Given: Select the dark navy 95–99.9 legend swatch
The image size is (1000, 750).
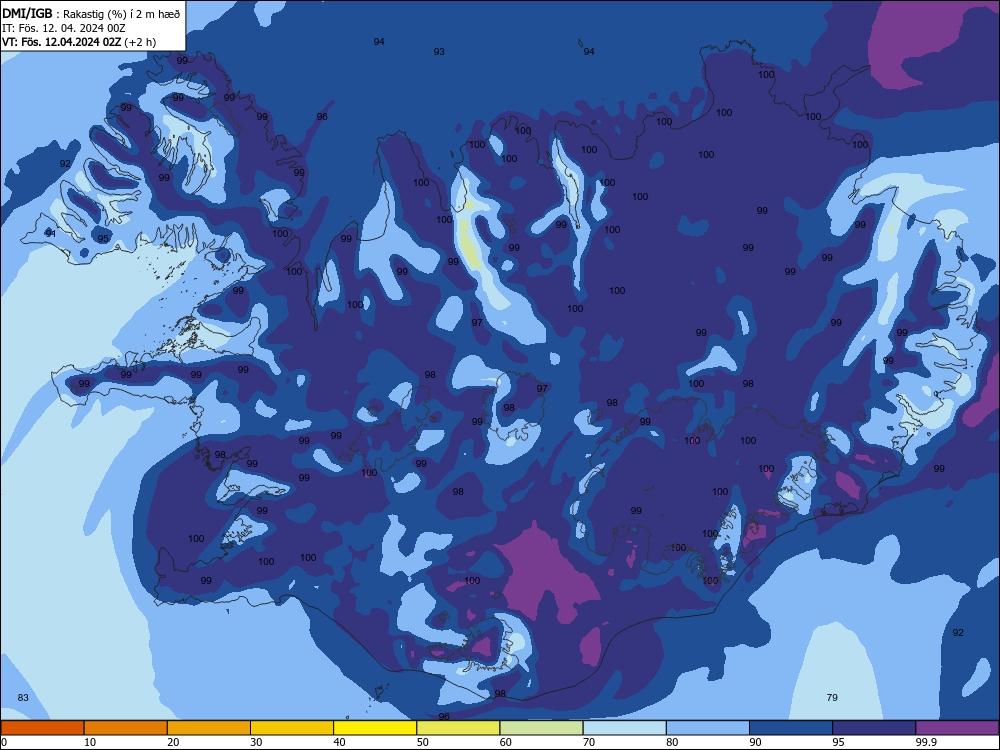Looking at the screenshot, I should pos(874,728).
